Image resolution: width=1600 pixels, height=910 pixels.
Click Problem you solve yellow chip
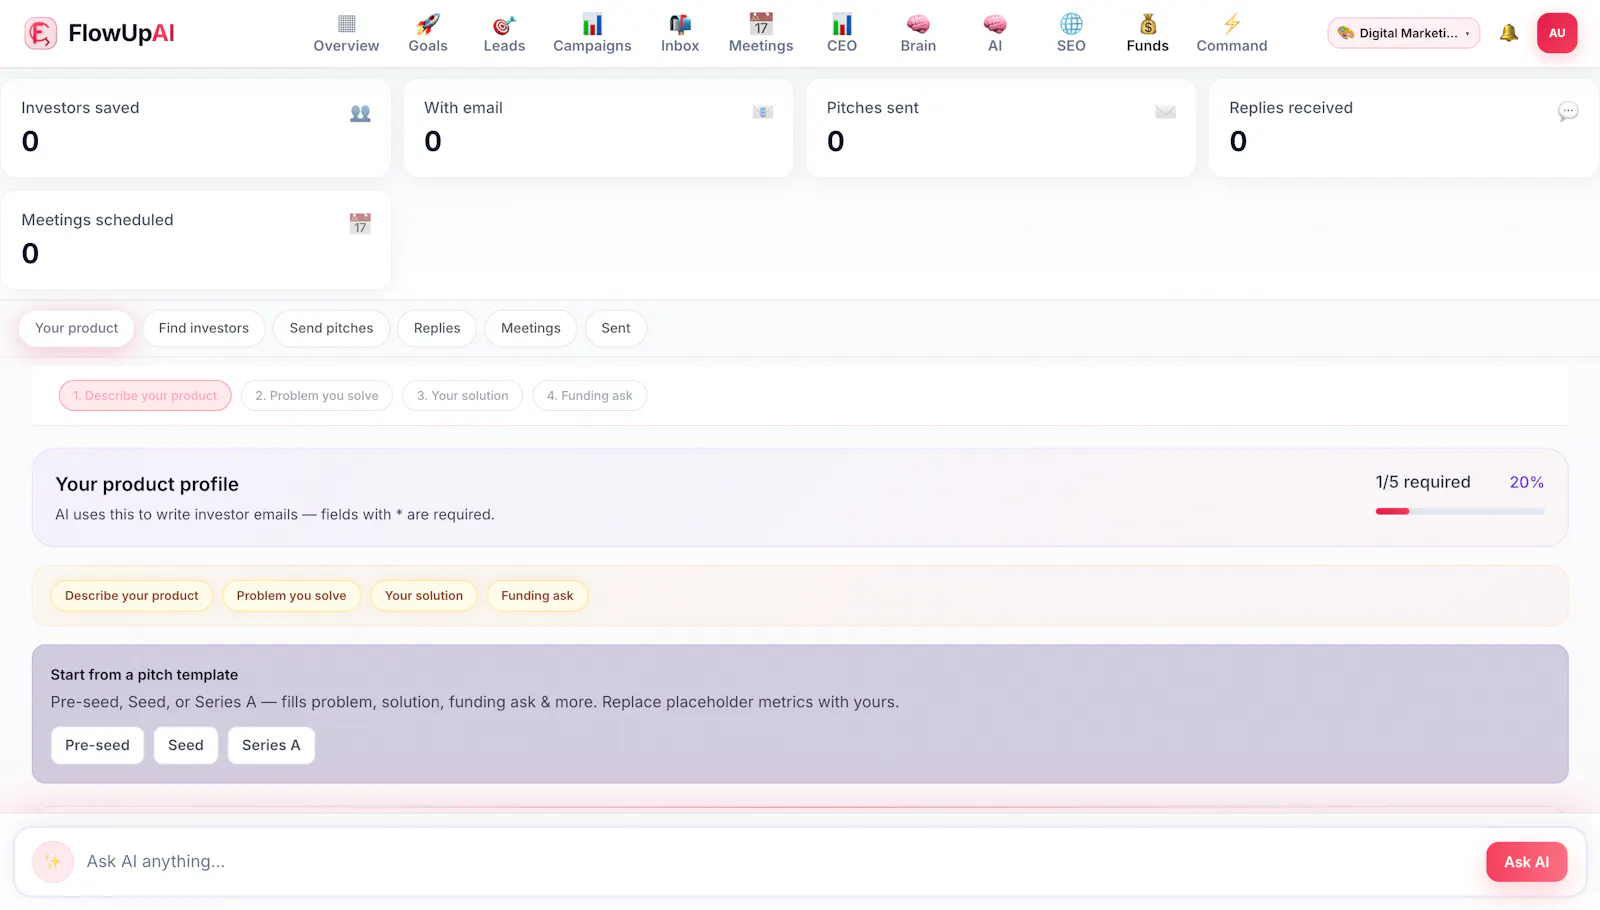tap(292, 596)
